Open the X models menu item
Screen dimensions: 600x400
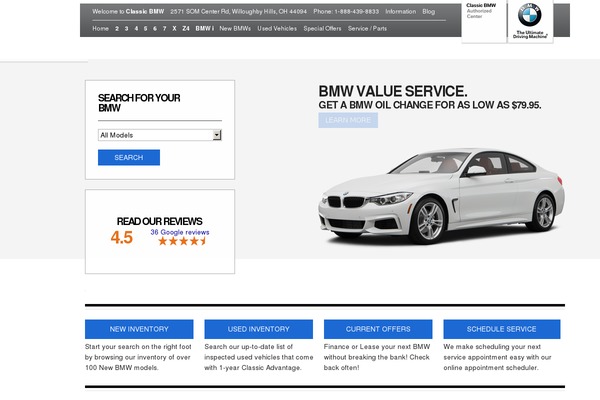click(174, 29)
